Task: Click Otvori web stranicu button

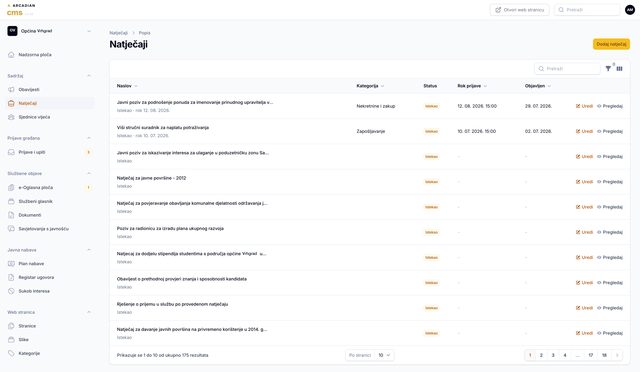Action: tap(520, 10)
